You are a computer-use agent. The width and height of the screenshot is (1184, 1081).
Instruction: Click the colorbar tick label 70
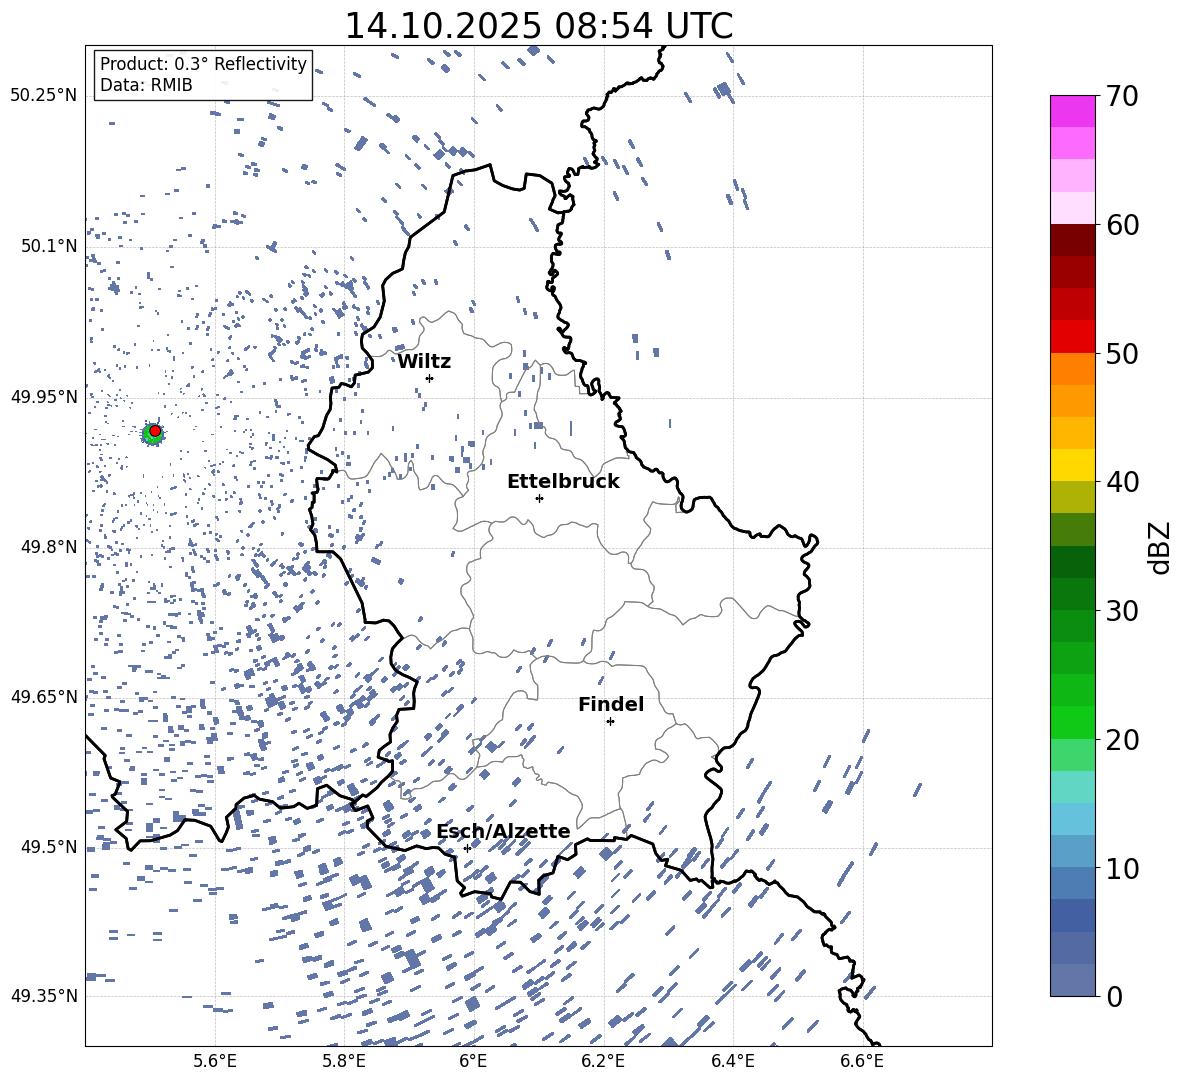point(1123,97)
